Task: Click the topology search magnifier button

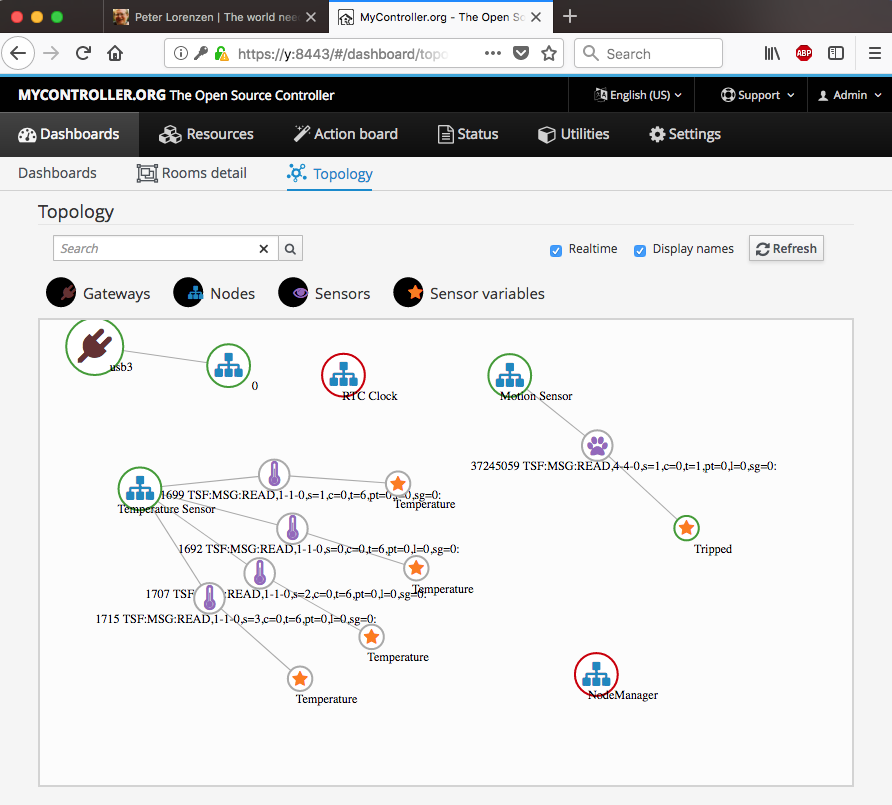Action: click(x=290, y=249)
